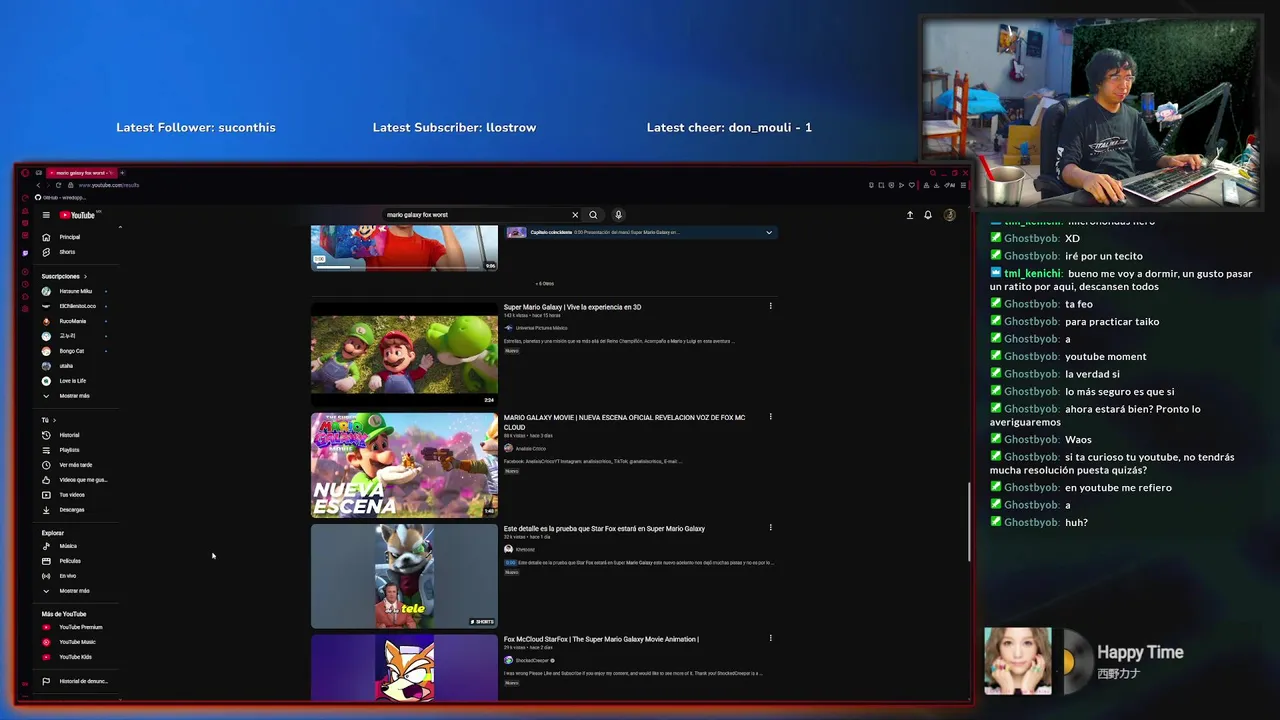Clear the search box with X
The width and height of the screenshot is (1280, 720).
(575, 215)
